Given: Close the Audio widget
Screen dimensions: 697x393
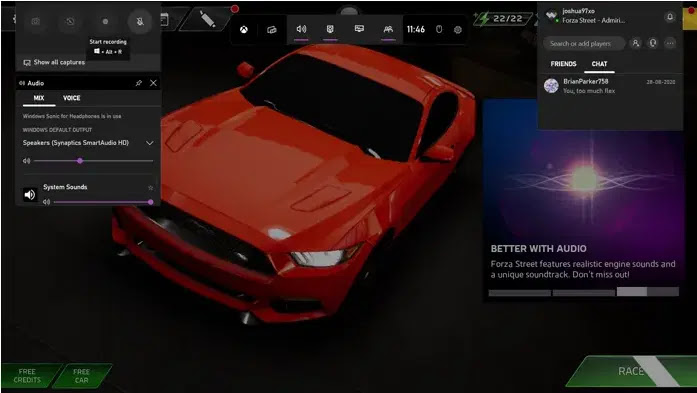Looking at the screenshot, I should click(153, 83).
